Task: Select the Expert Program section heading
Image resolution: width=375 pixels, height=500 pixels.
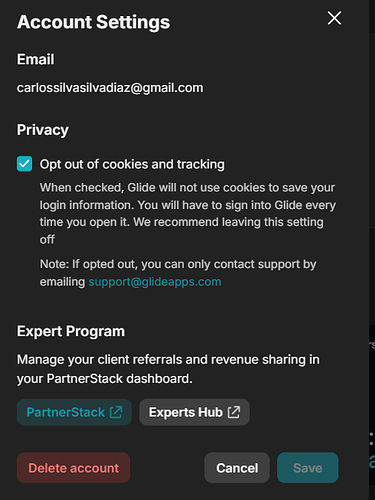Action: click(x=71, y=331)
